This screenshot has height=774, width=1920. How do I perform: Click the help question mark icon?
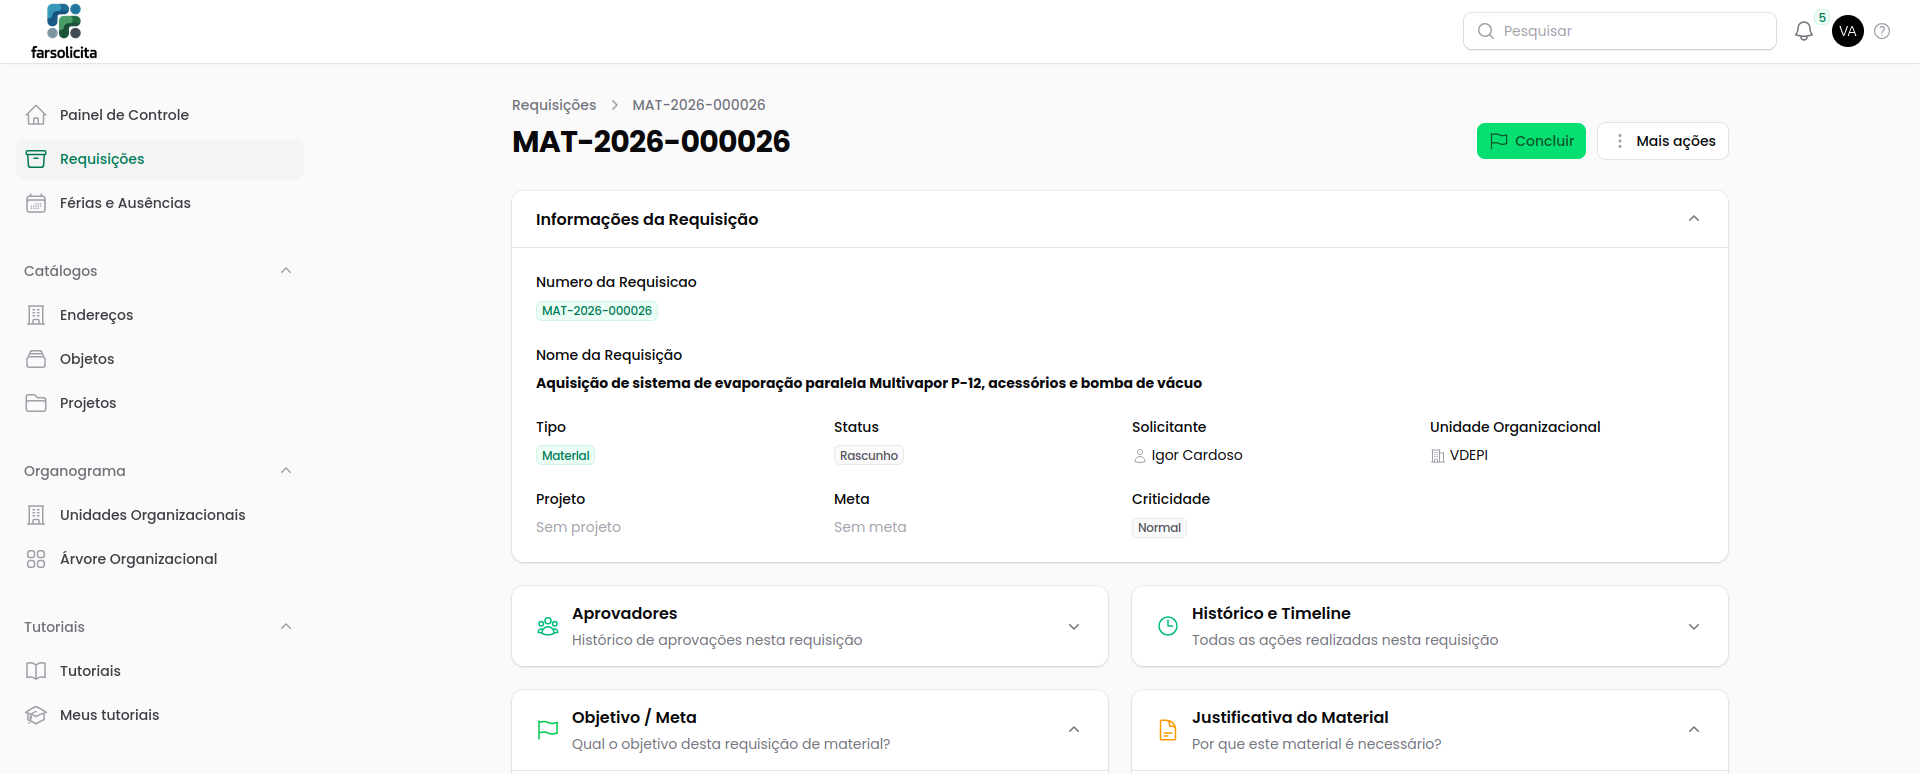[x=1882, y=31]
